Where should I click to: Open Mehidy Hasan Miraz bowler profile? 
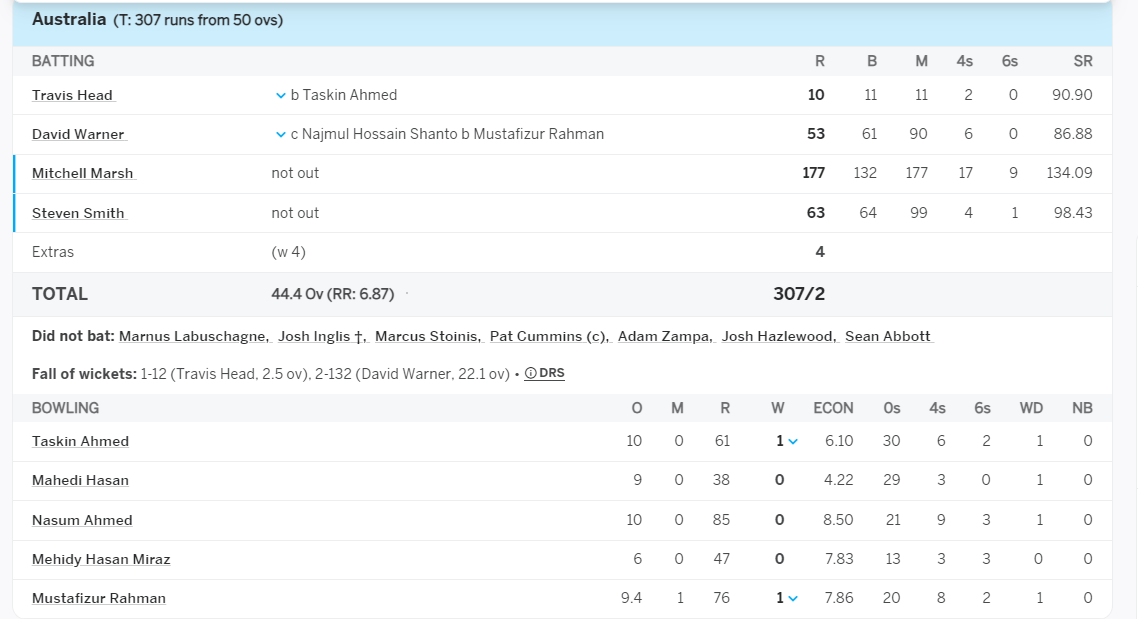point(101,559)
